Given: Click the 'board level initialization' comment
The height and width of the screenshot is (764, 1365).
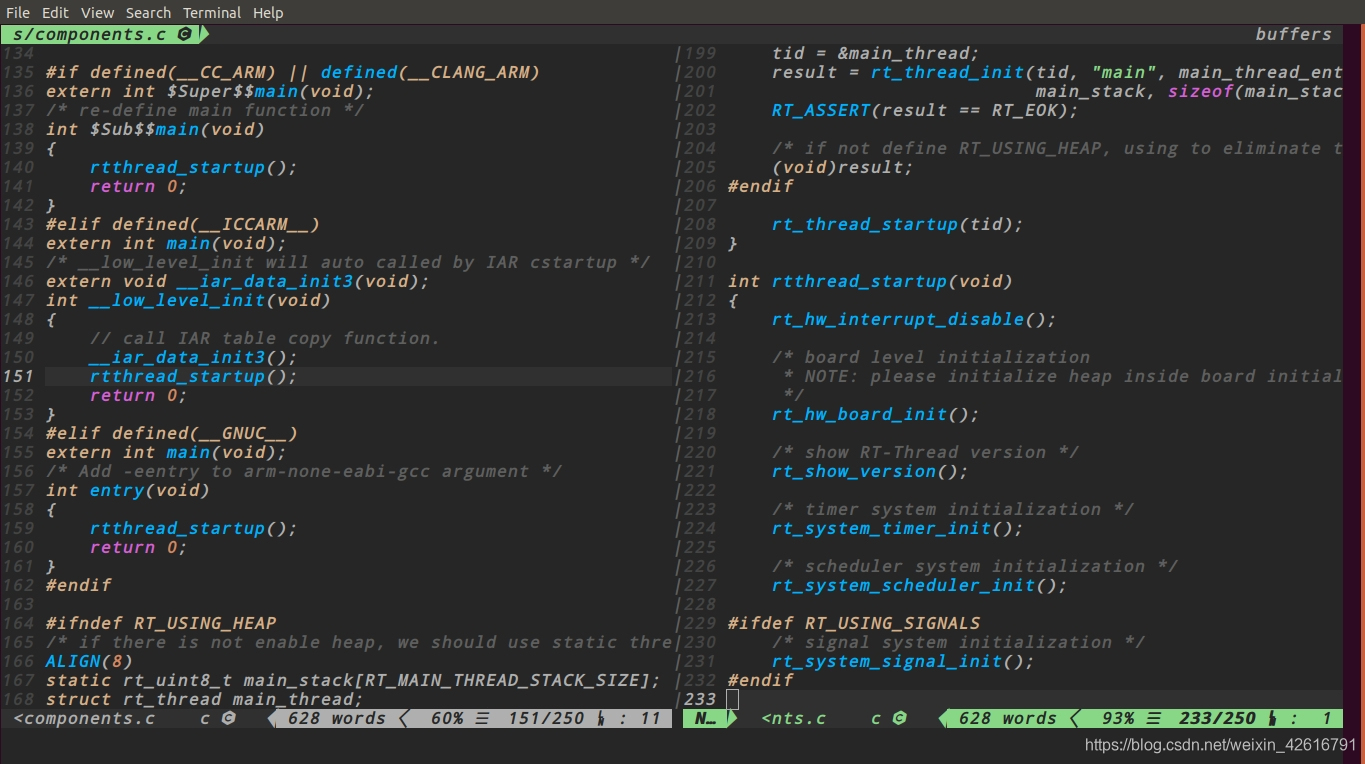Looking at the screenshot, I should point(931,358).
